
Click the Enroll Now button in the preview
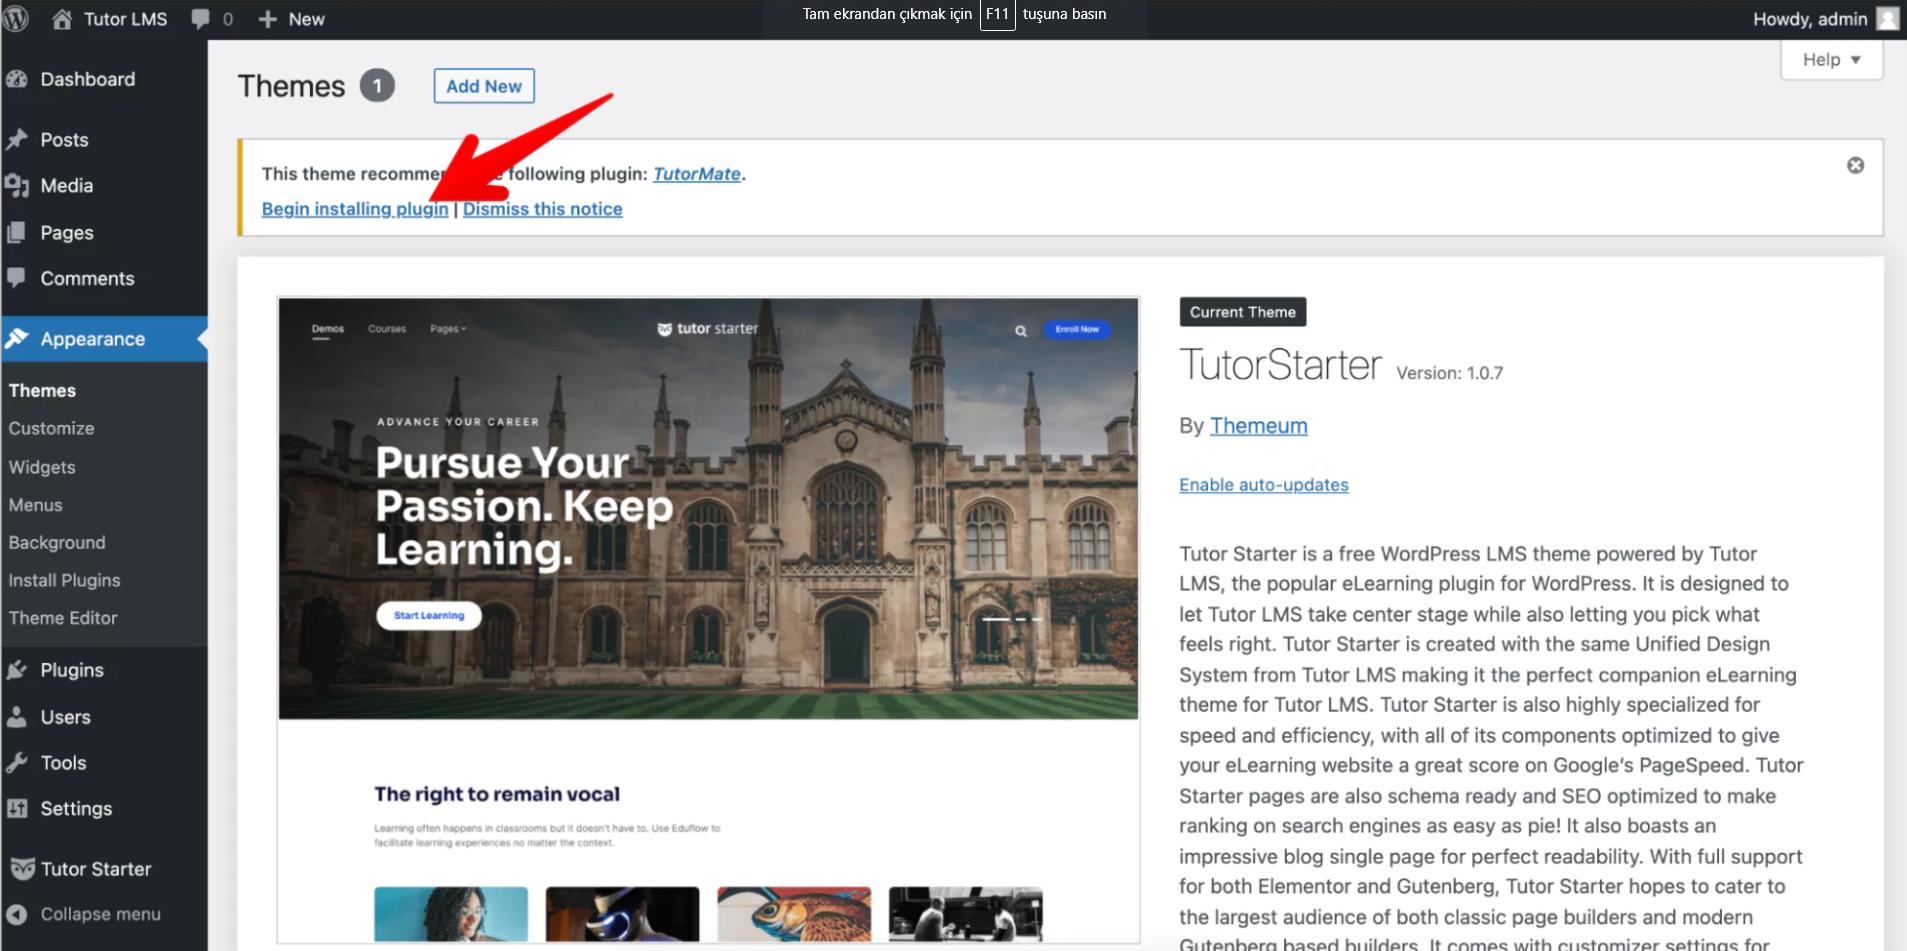tap(1077, 329)
